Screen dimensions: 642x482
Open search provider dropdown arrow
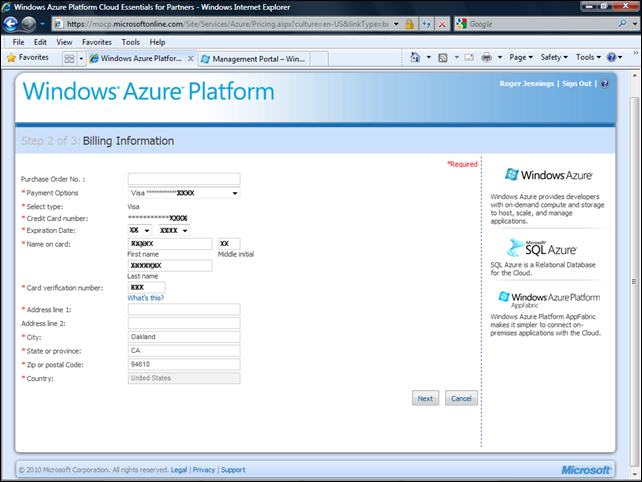click(x=635, y=24)
